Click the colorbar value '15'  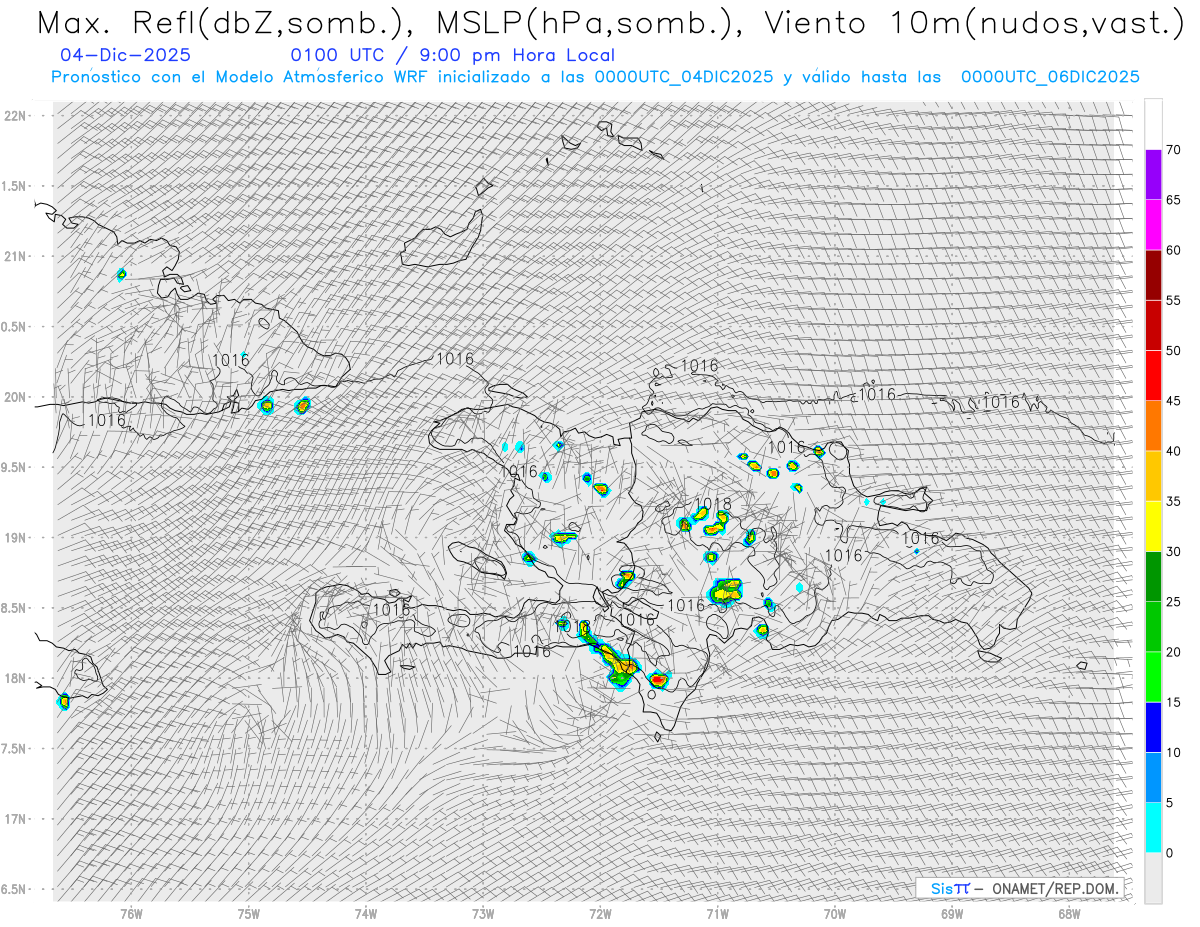click(x=1173, y=702)
